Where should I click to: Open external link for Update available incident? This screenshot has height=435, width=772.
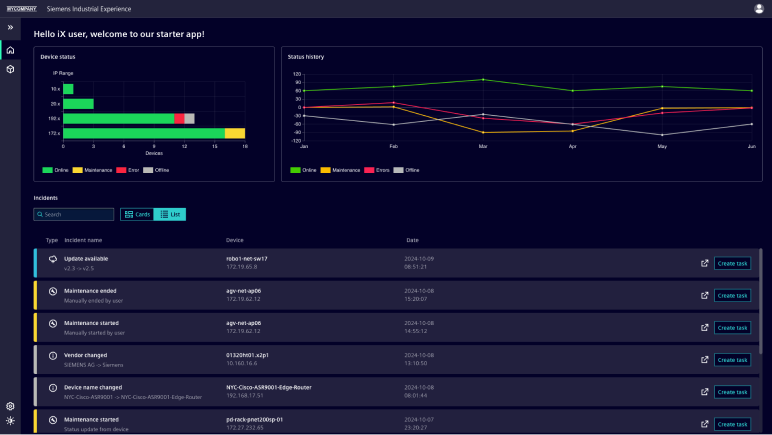point(705,263)
